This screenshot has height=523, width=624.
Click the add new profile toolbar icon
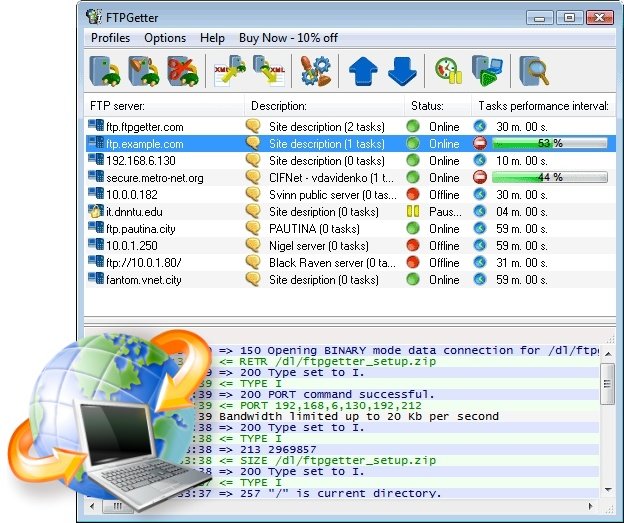(104, 72)
